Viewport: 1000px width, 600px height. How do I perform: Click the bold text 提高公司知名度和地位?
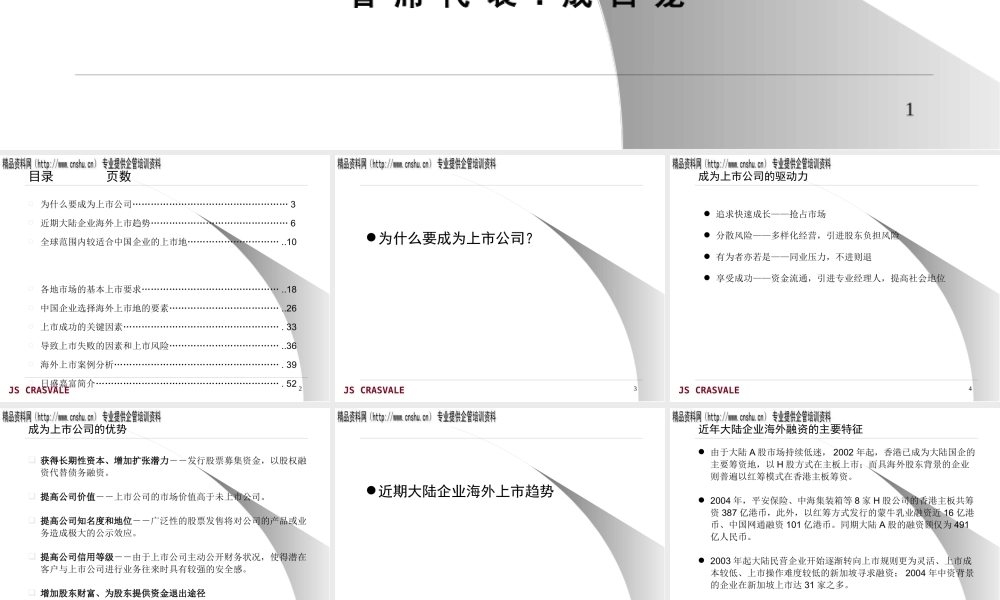tap(86, 521)
